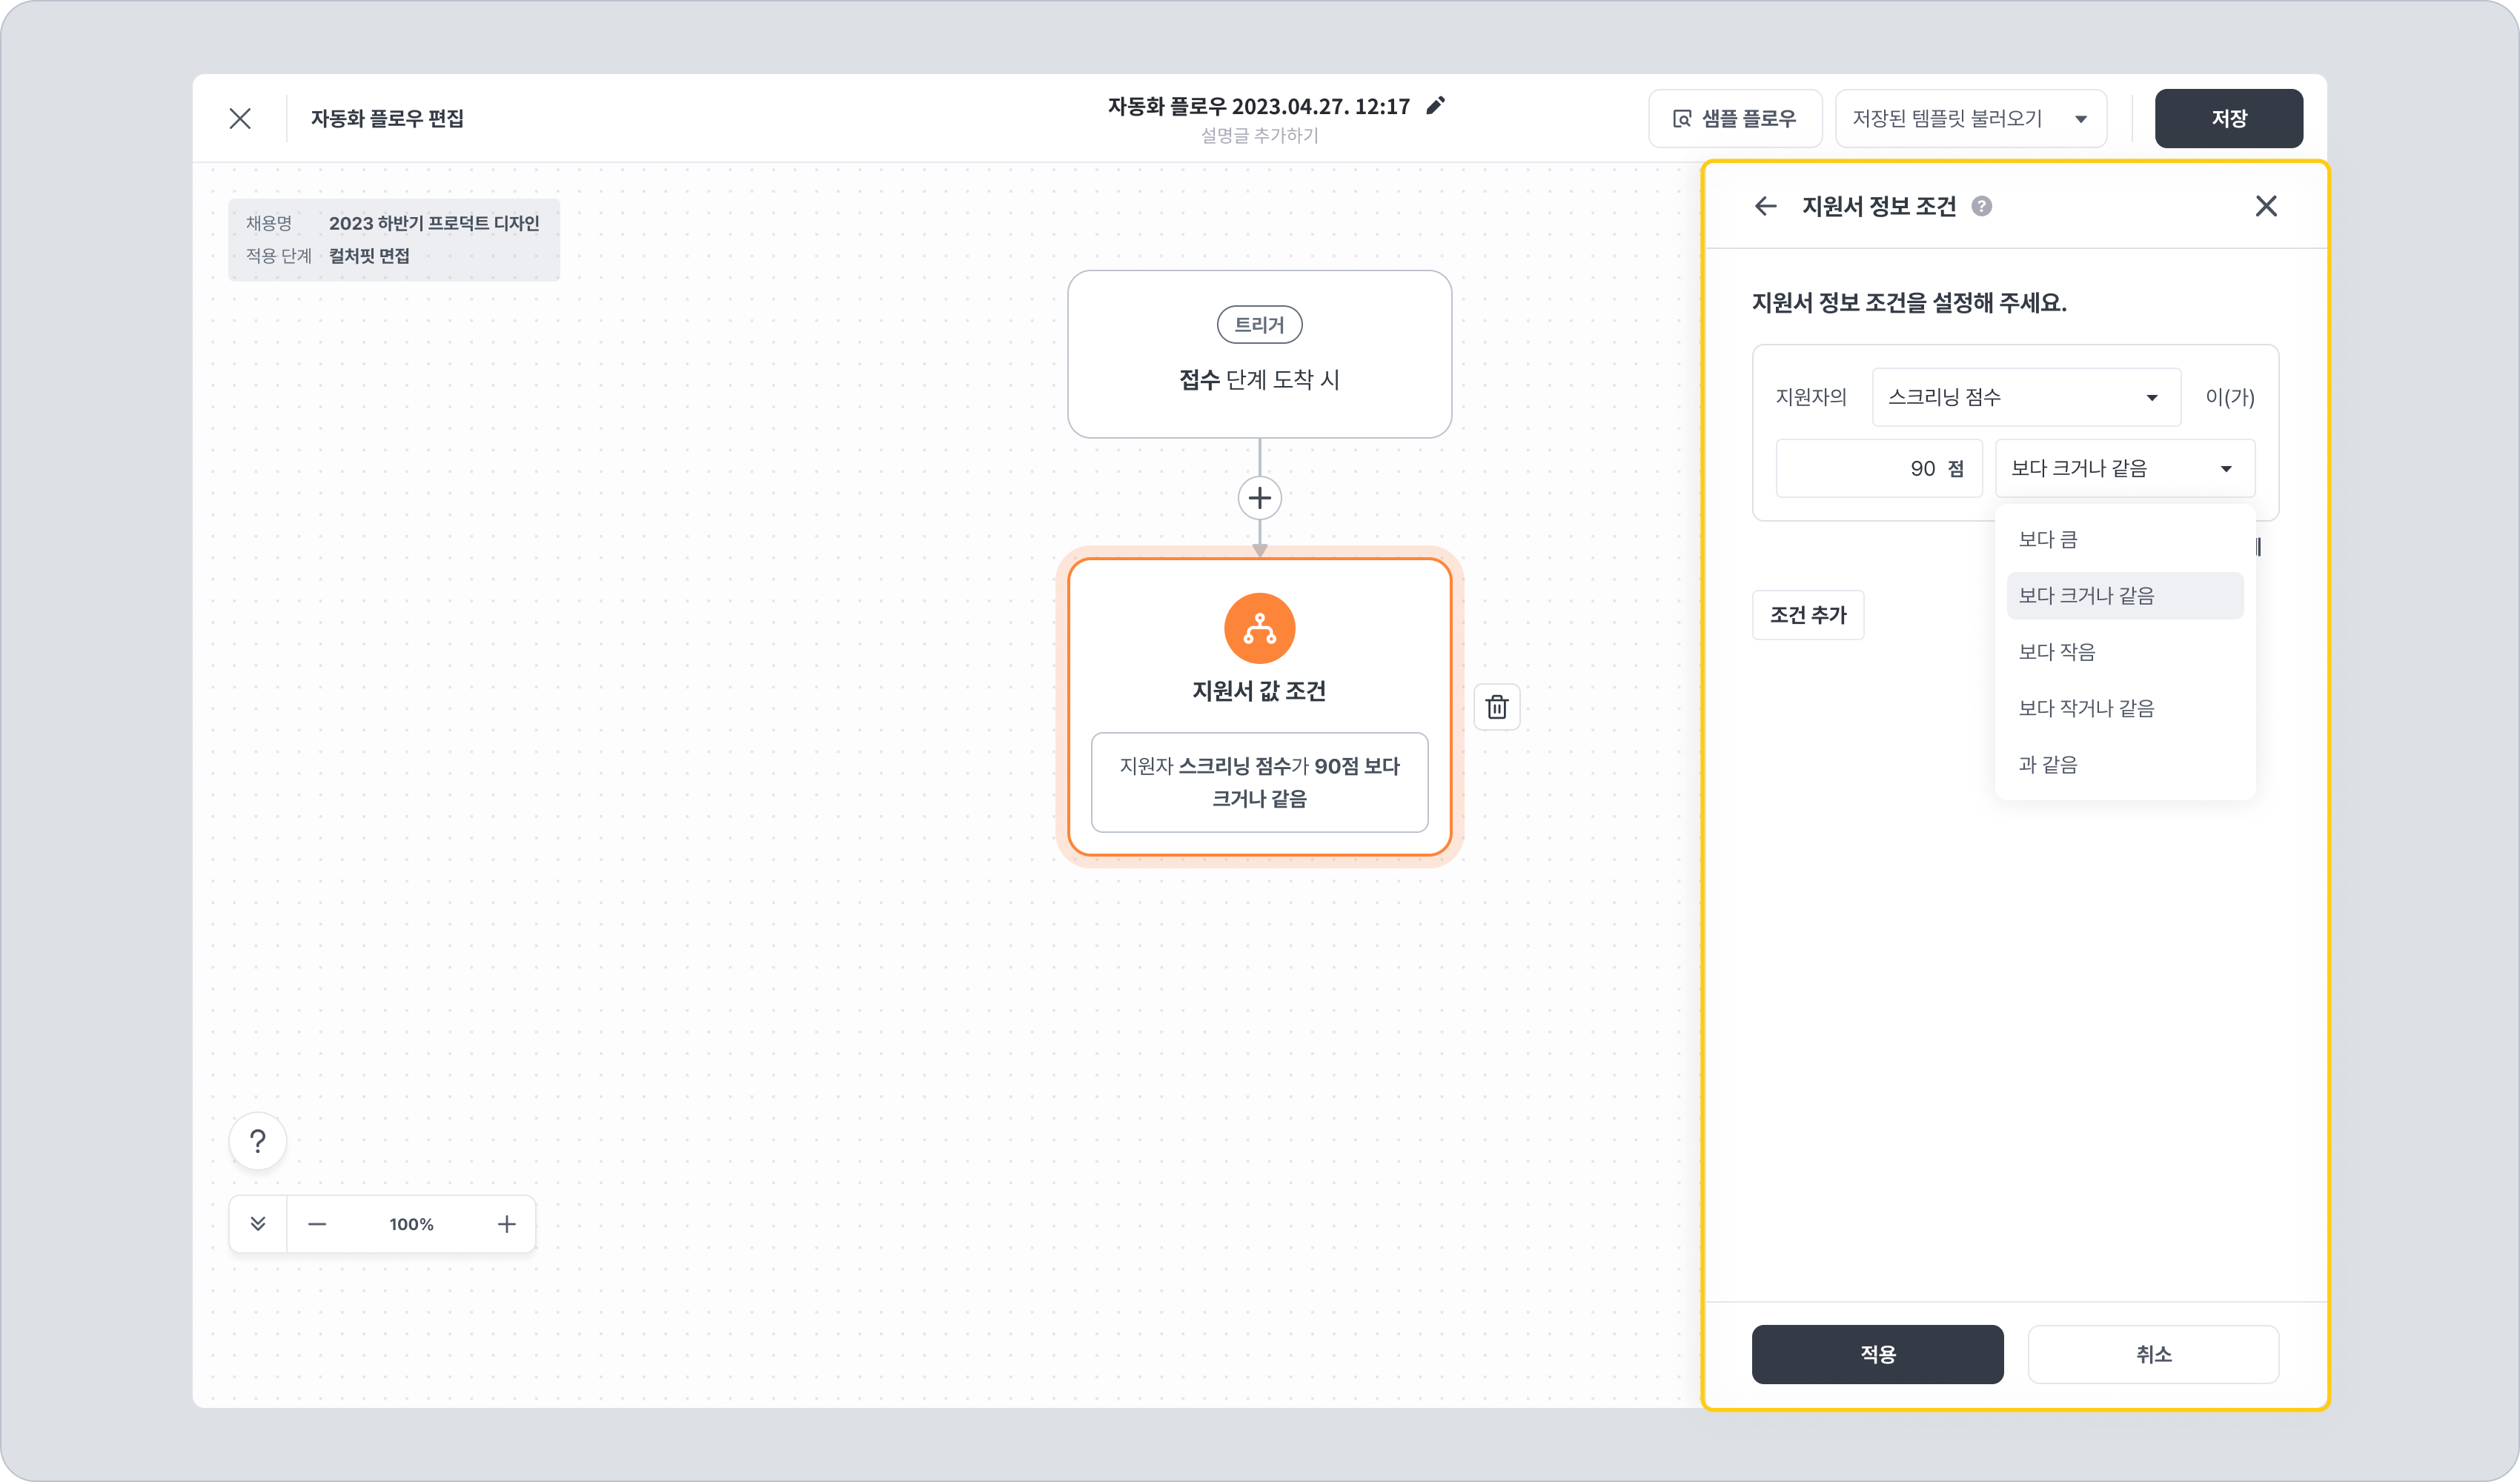Click the pencil icon to edit flow title
Image resolution: width=2520 pixels, height=1482 pixels.
pyautogui.click(x=1436, y=106)
